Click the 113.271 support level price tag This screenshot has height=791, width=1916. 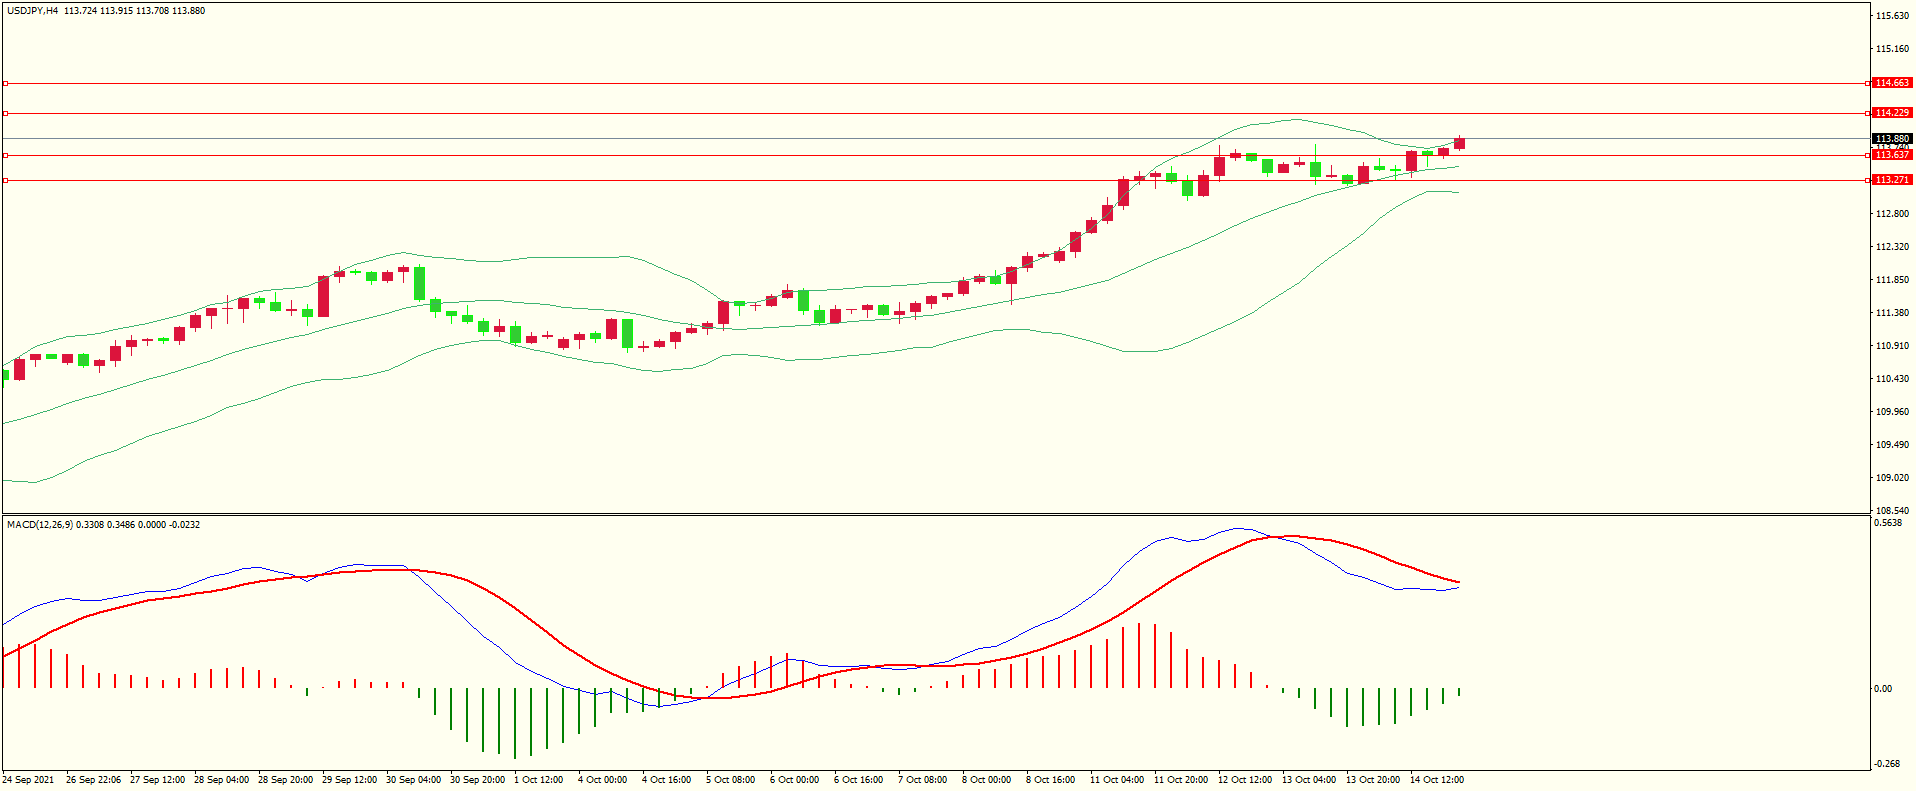click(x=1891, y=180)
